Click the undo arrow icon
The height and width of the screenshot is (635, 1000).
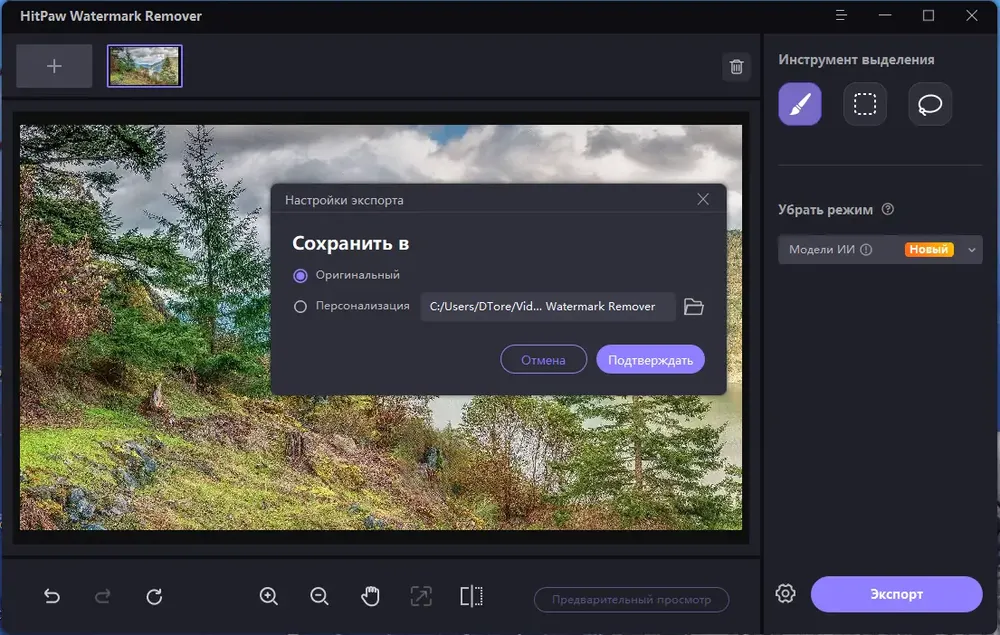pos(52,597)
